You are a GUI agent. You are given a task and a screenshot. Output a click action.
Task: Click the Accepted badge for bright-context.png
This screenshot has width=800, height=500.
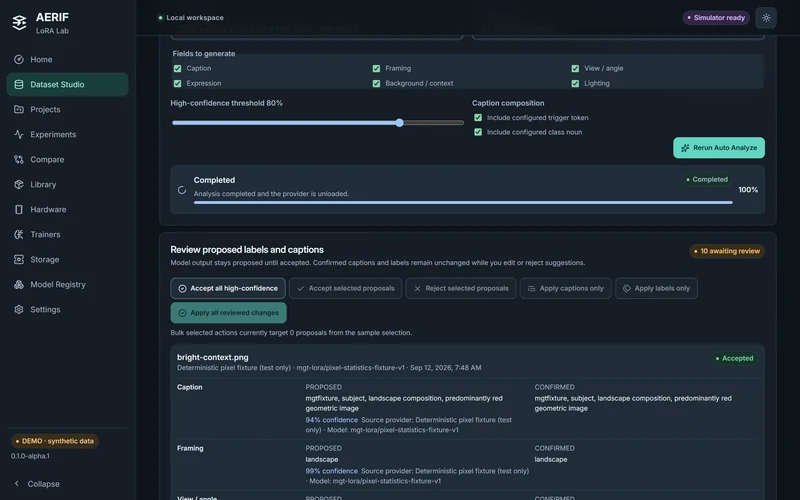734,359
